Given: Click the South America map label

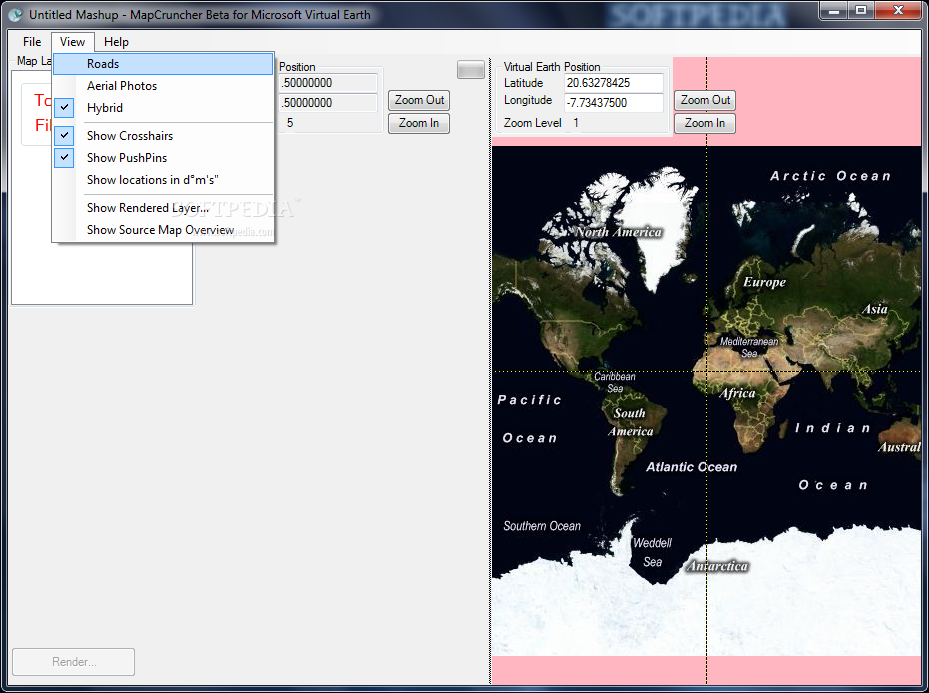Looking at the screenshot, I should click(630, 422).
